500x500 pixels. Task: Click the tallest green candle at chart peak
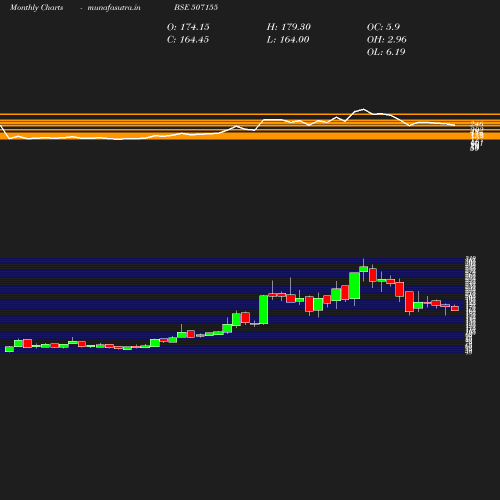point(355,285)
